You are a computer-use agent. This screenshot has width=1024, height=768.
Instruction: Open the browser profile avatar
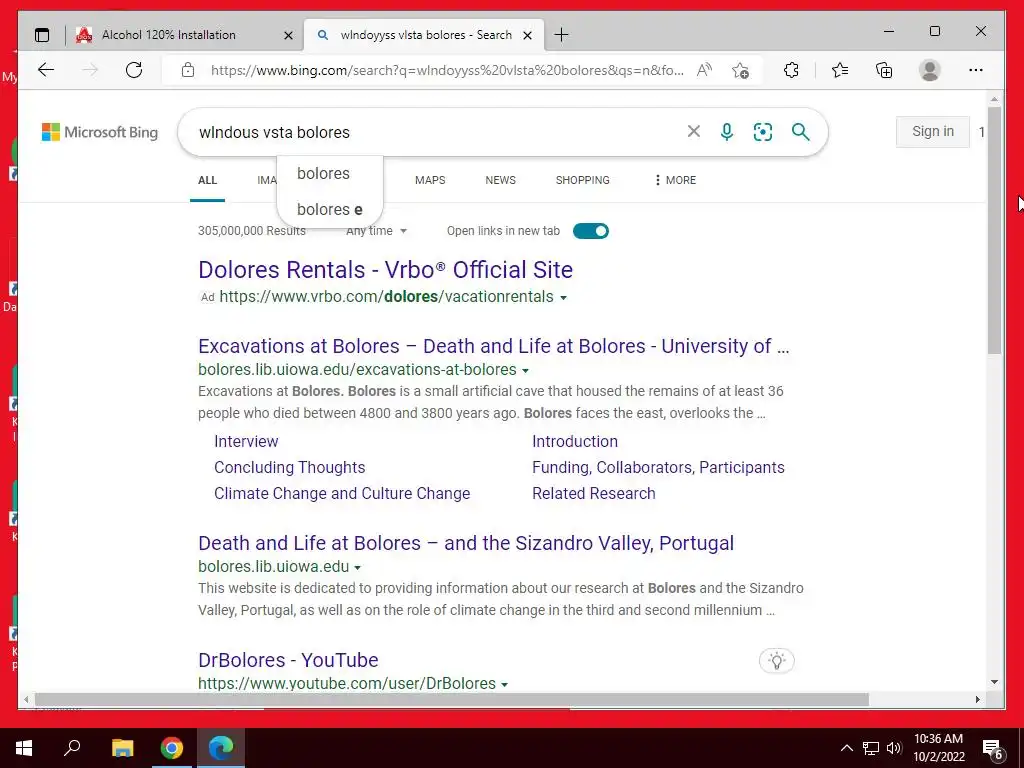[929, 70]
